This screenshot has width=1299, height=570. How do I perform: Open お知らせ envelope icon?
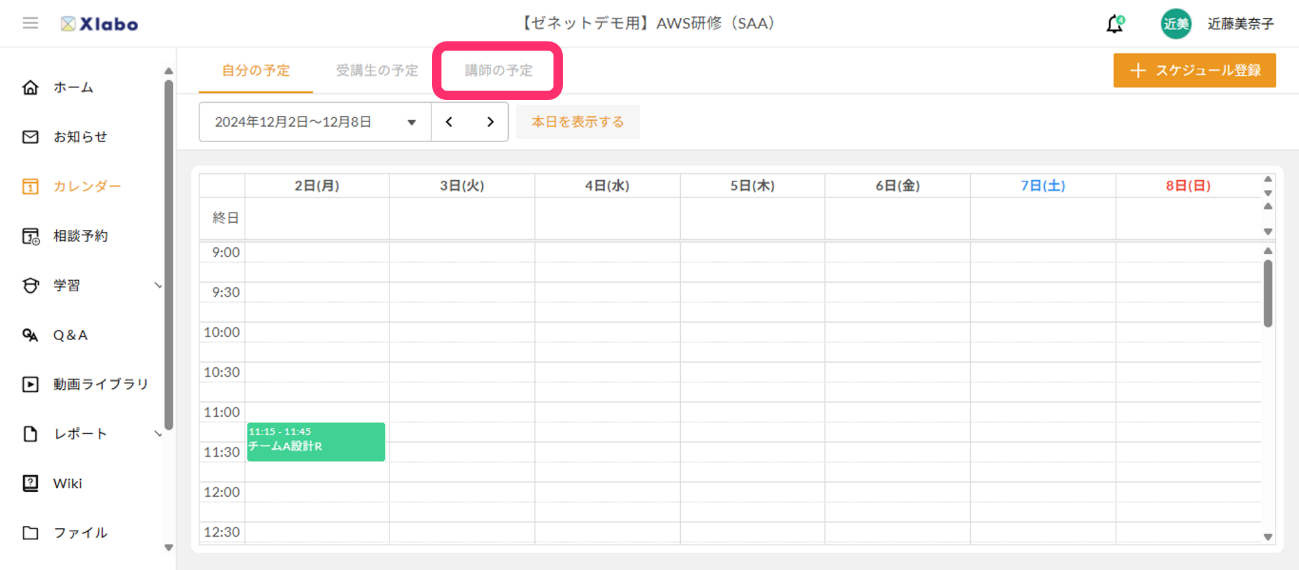click(31, 137)
